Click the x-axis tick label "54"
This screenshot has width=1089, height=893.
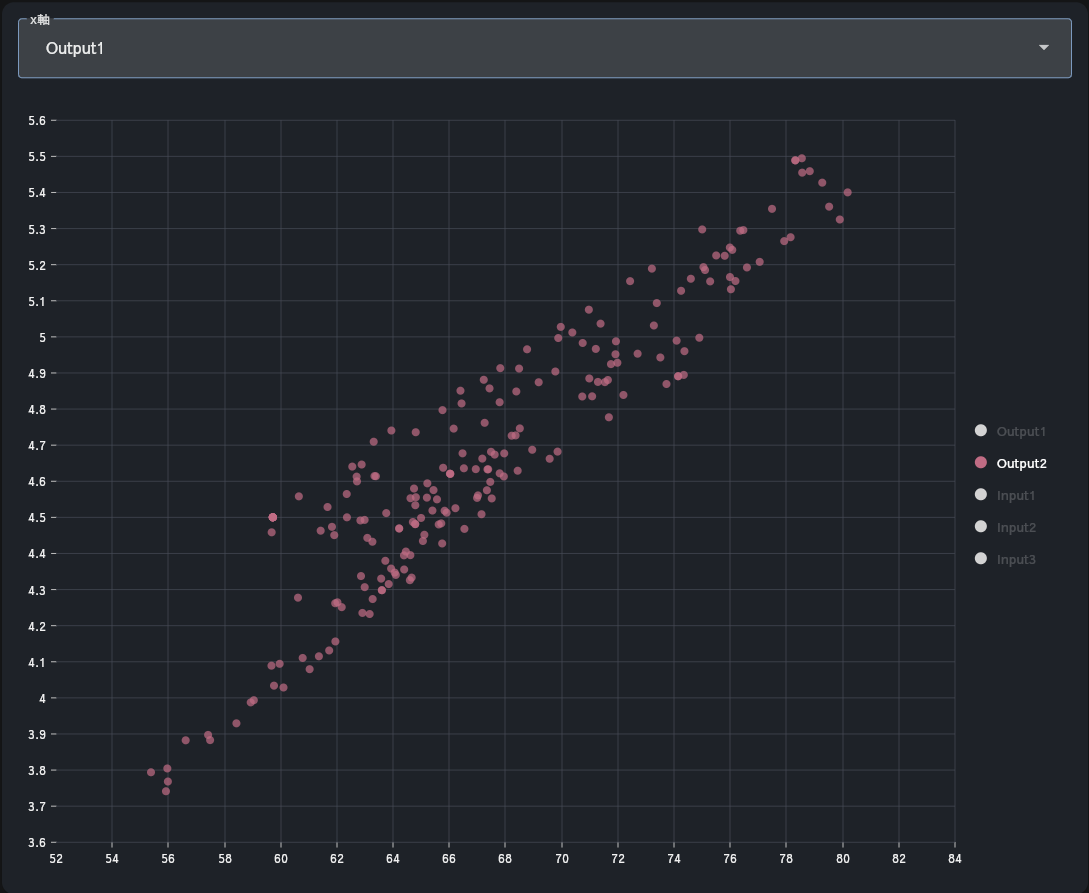(x=112, y=859)
